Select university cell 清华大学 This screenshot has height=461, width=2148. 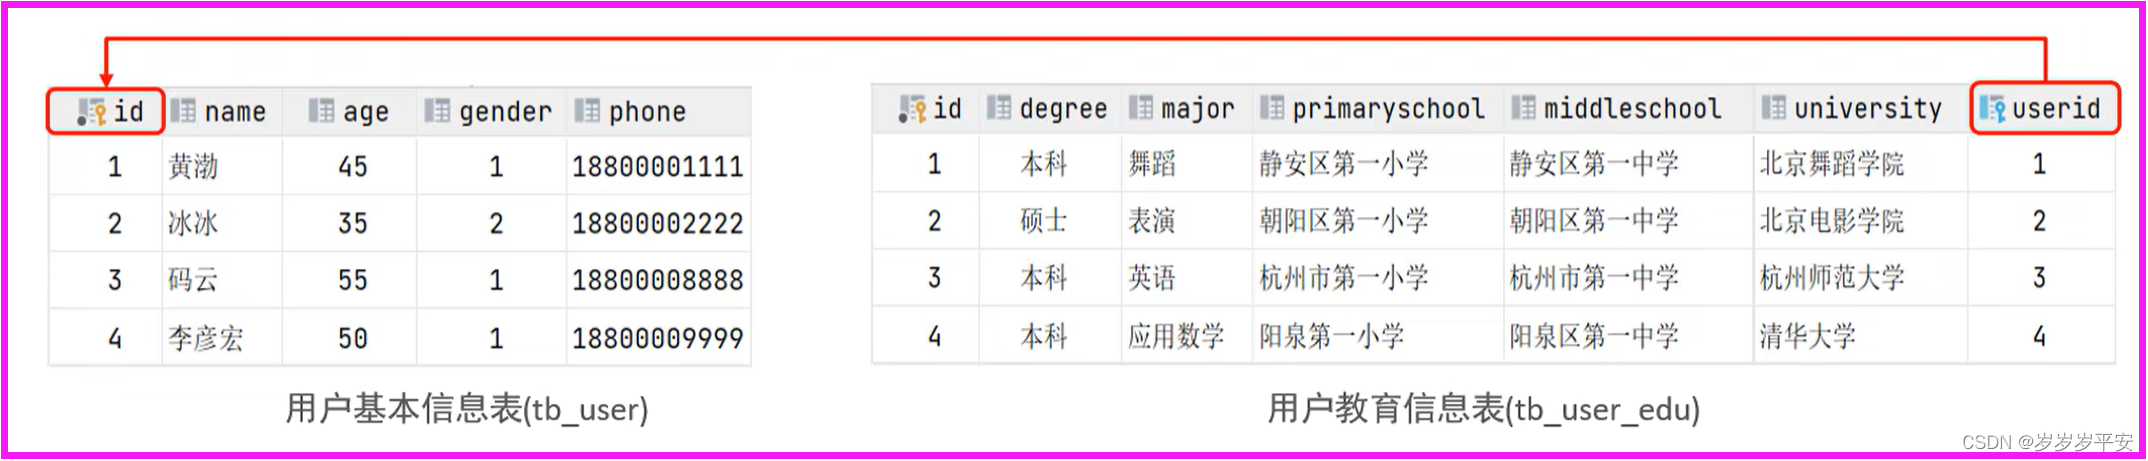[x=1808, y=336]
